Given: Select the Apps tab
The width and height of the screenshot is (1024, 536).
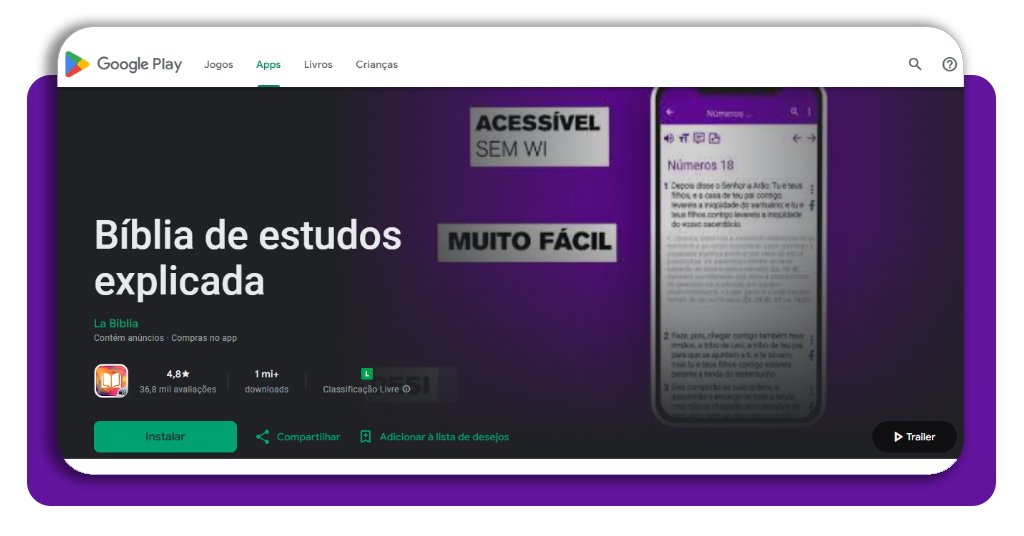Looking at the screenshot, I should coord(268,65).
